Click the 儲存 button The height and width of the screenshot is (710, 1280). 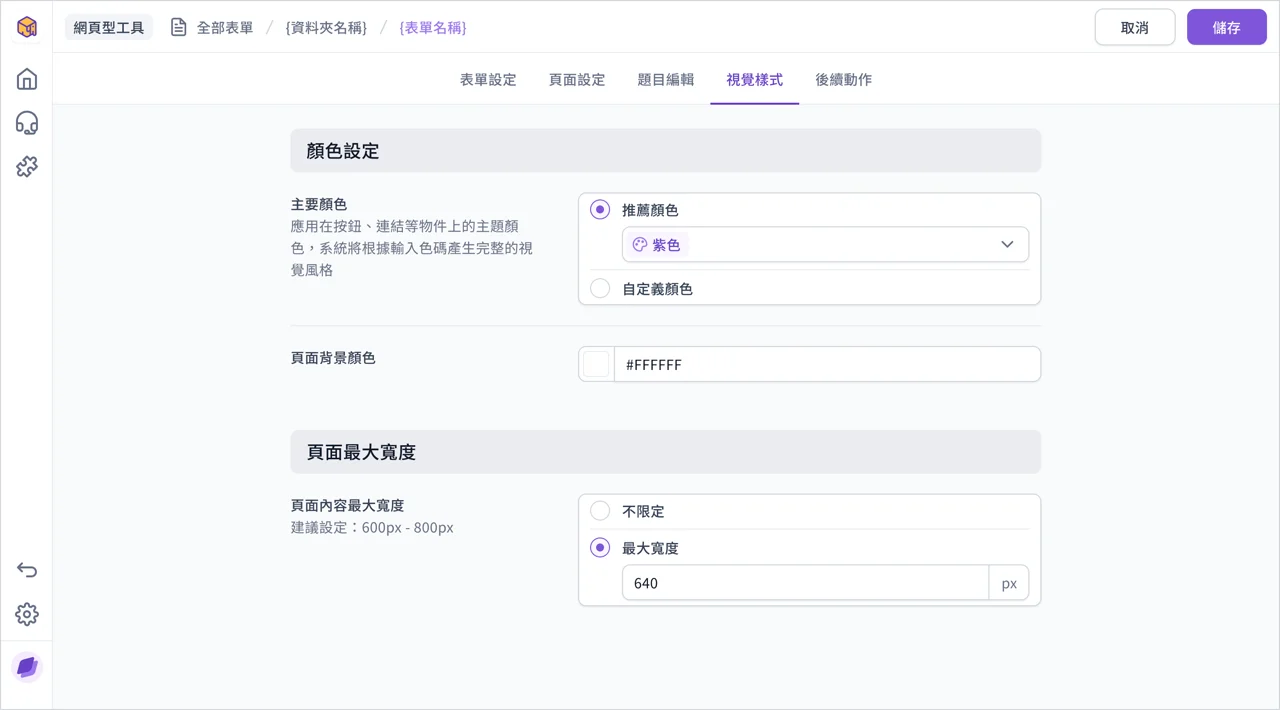coord(1227,27)
